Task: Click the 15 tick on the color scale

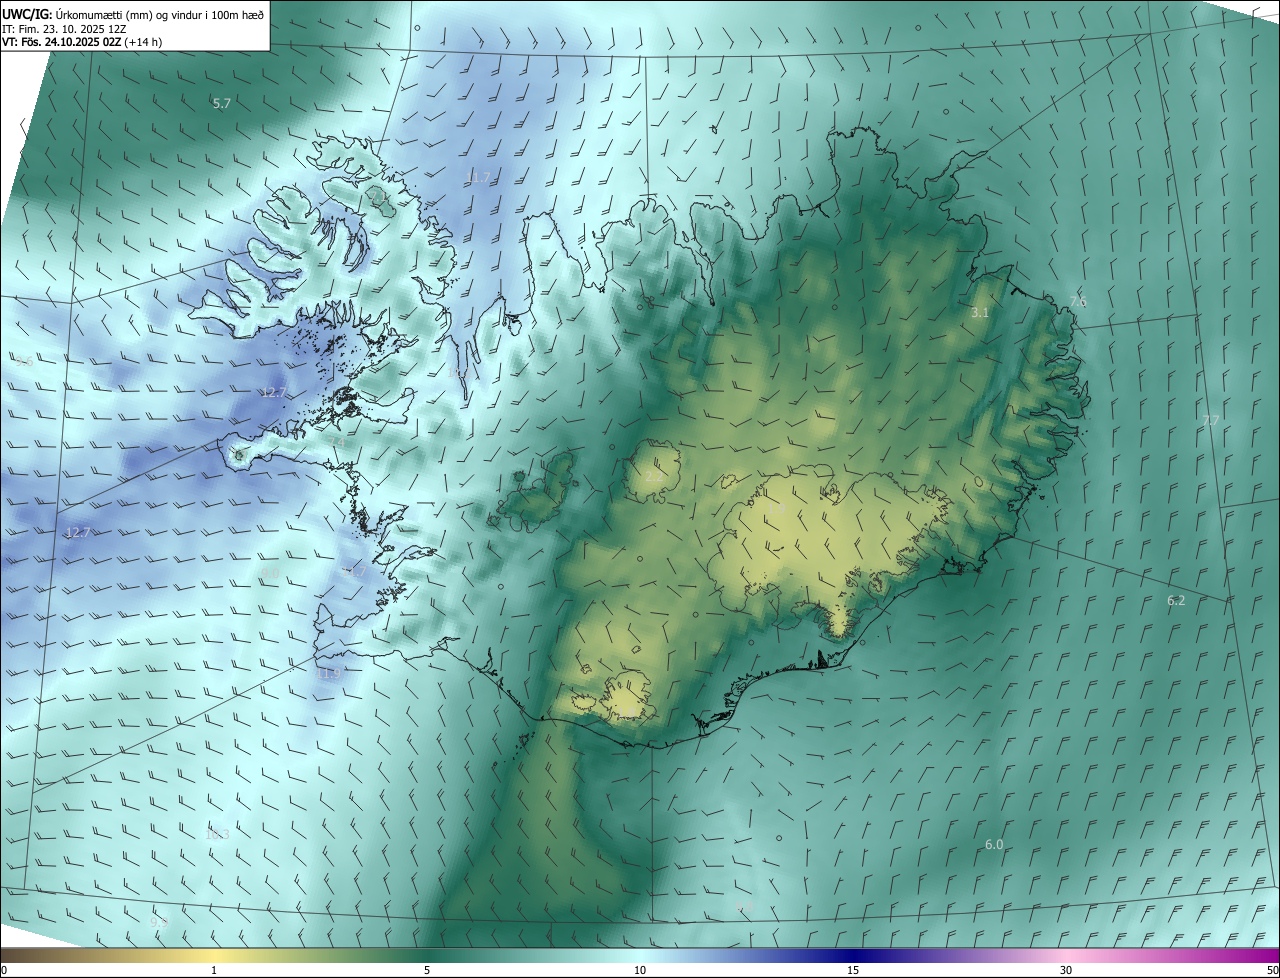Action: coord(853,970)
